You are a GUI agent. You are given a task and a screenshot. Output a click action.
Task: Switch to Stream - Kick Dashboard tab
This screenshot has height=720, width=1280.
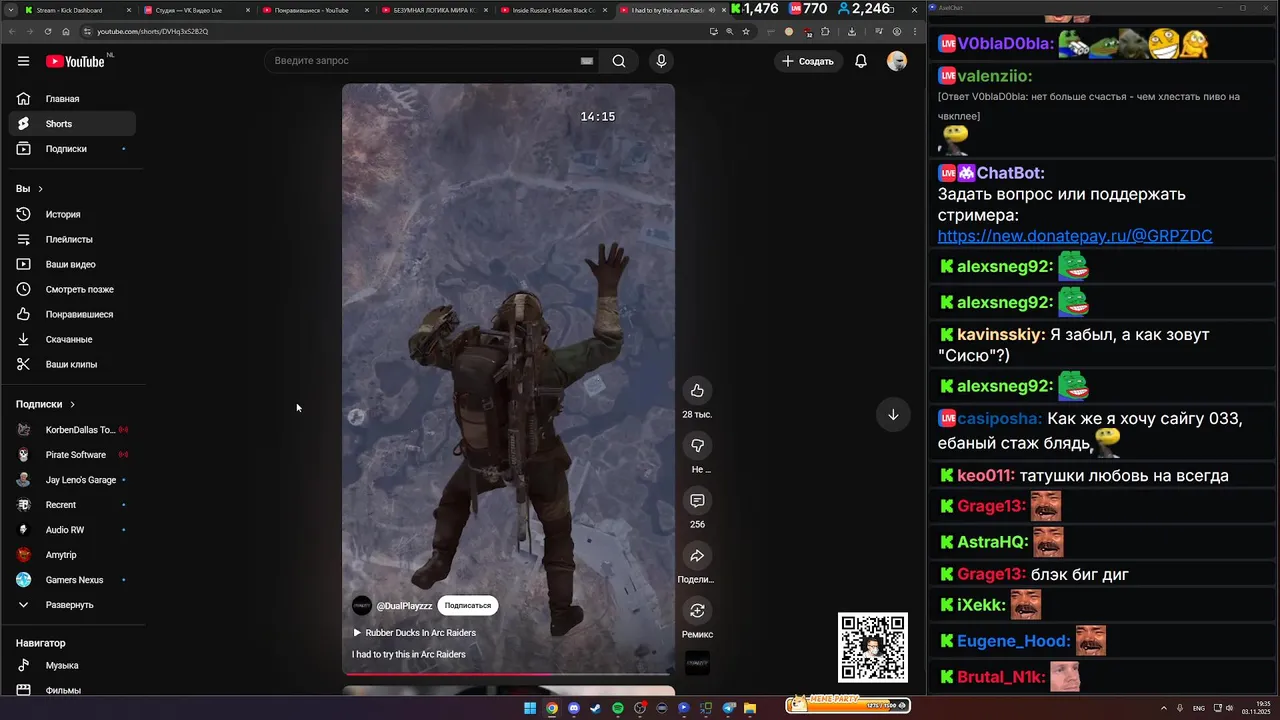pos(76,10)
